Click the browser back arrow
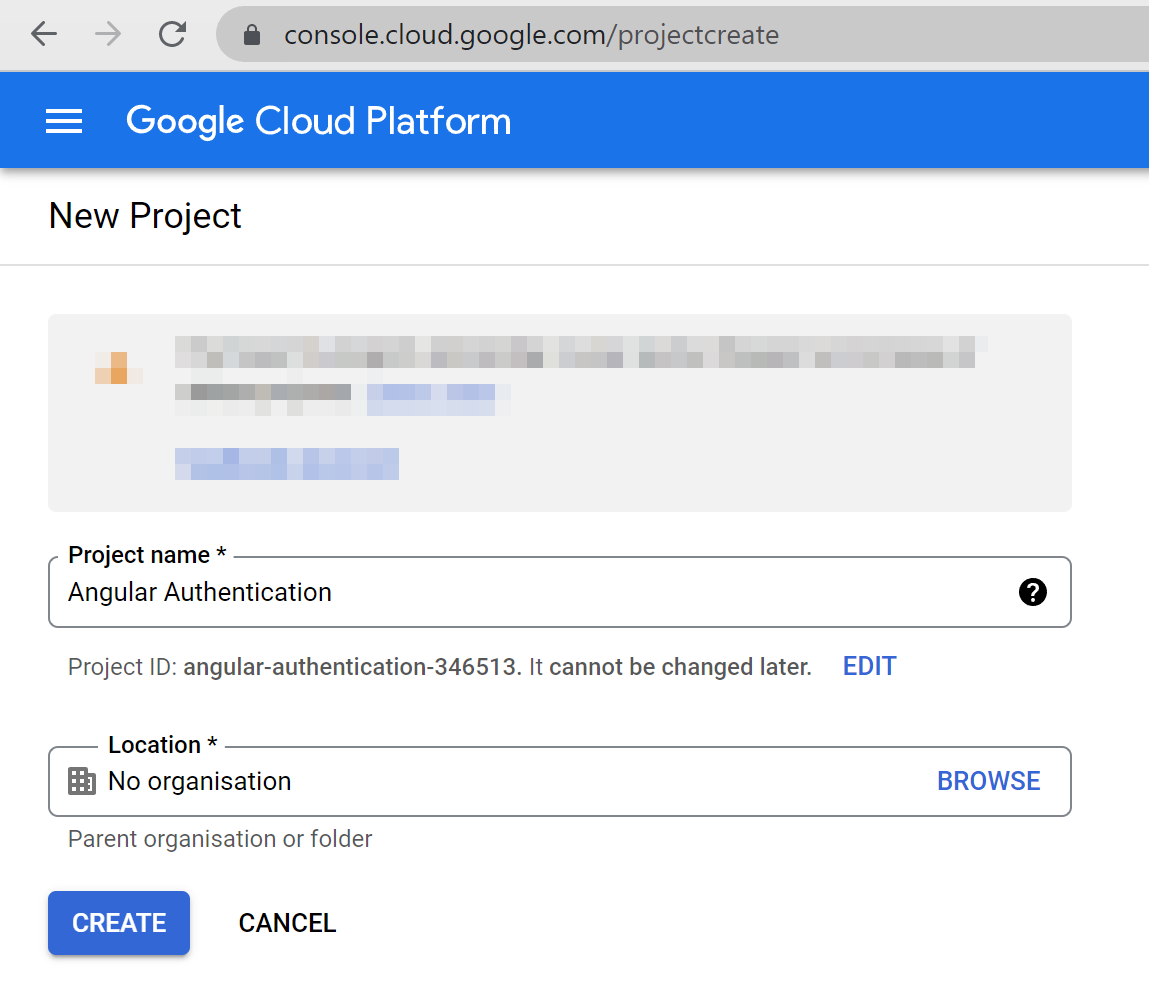This screenshot has height=993, width=1149. (x=44, y=35)
